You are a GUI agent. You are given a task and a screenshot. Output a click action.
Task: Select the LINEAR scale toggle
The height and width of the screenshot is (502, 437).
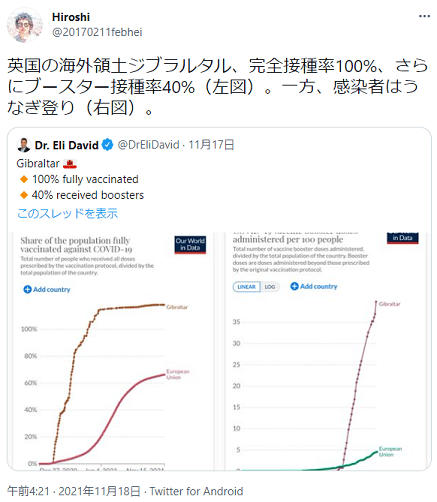tap(247, 287)
